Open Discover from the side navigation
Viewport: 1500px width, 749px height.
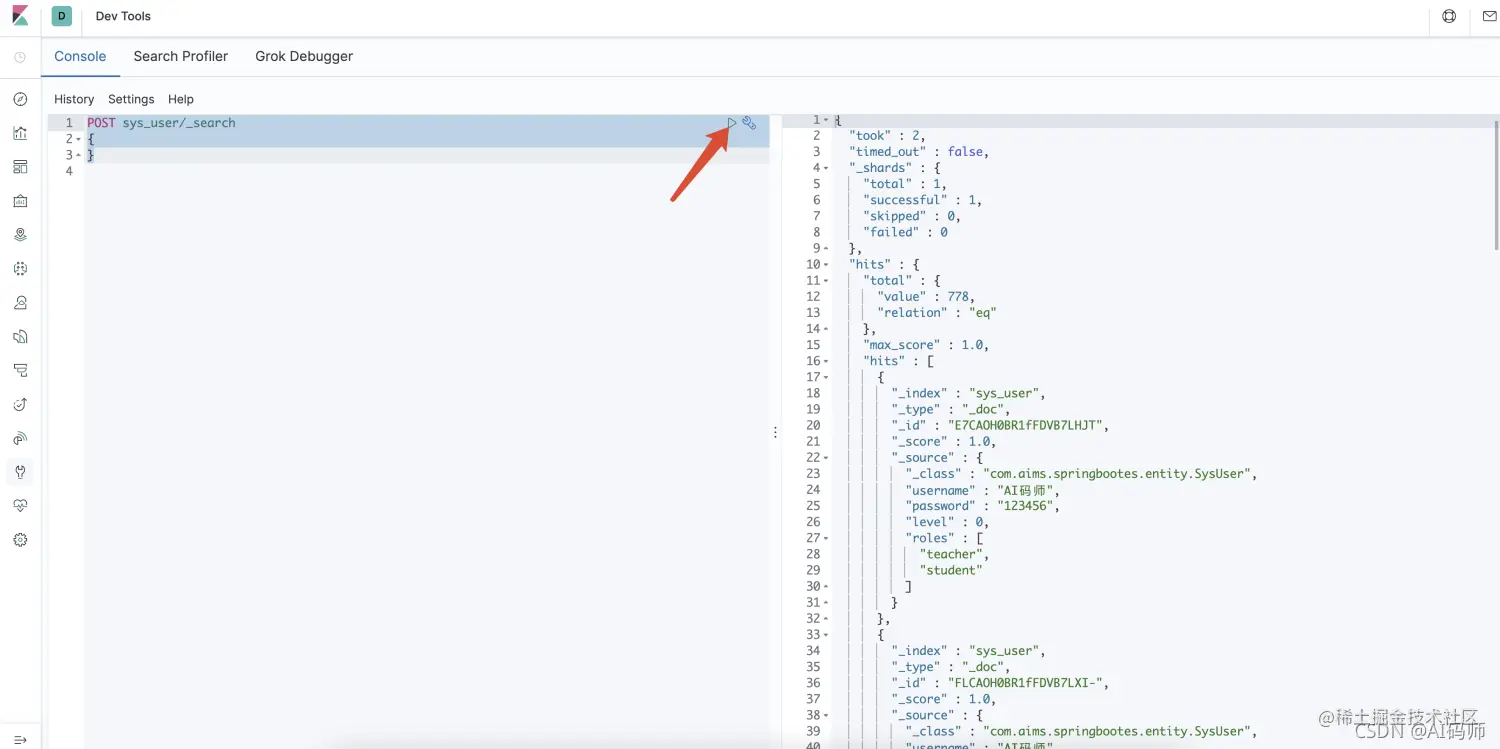tap(20, 99)
